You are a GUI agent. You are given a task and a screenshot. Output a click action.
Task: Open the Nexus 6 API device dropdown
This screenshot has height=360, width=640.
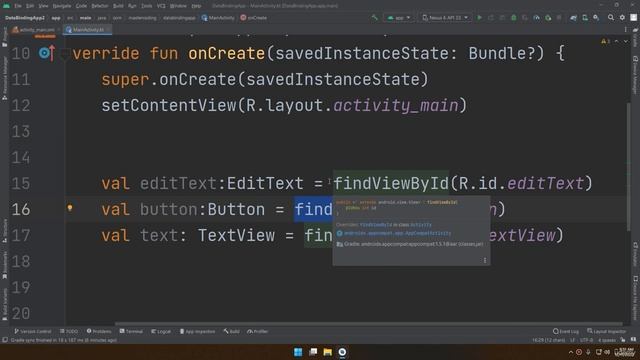445,18
